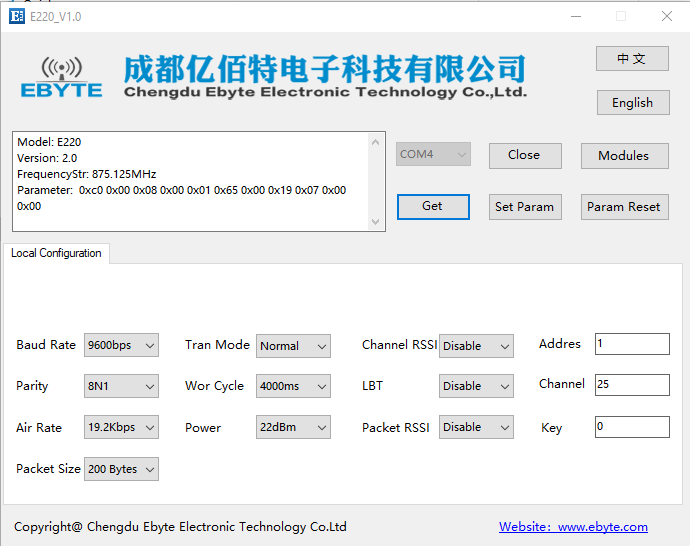Close the E220_V1.0 window
The image size is (690, 546).
click(x=667, y=16)
